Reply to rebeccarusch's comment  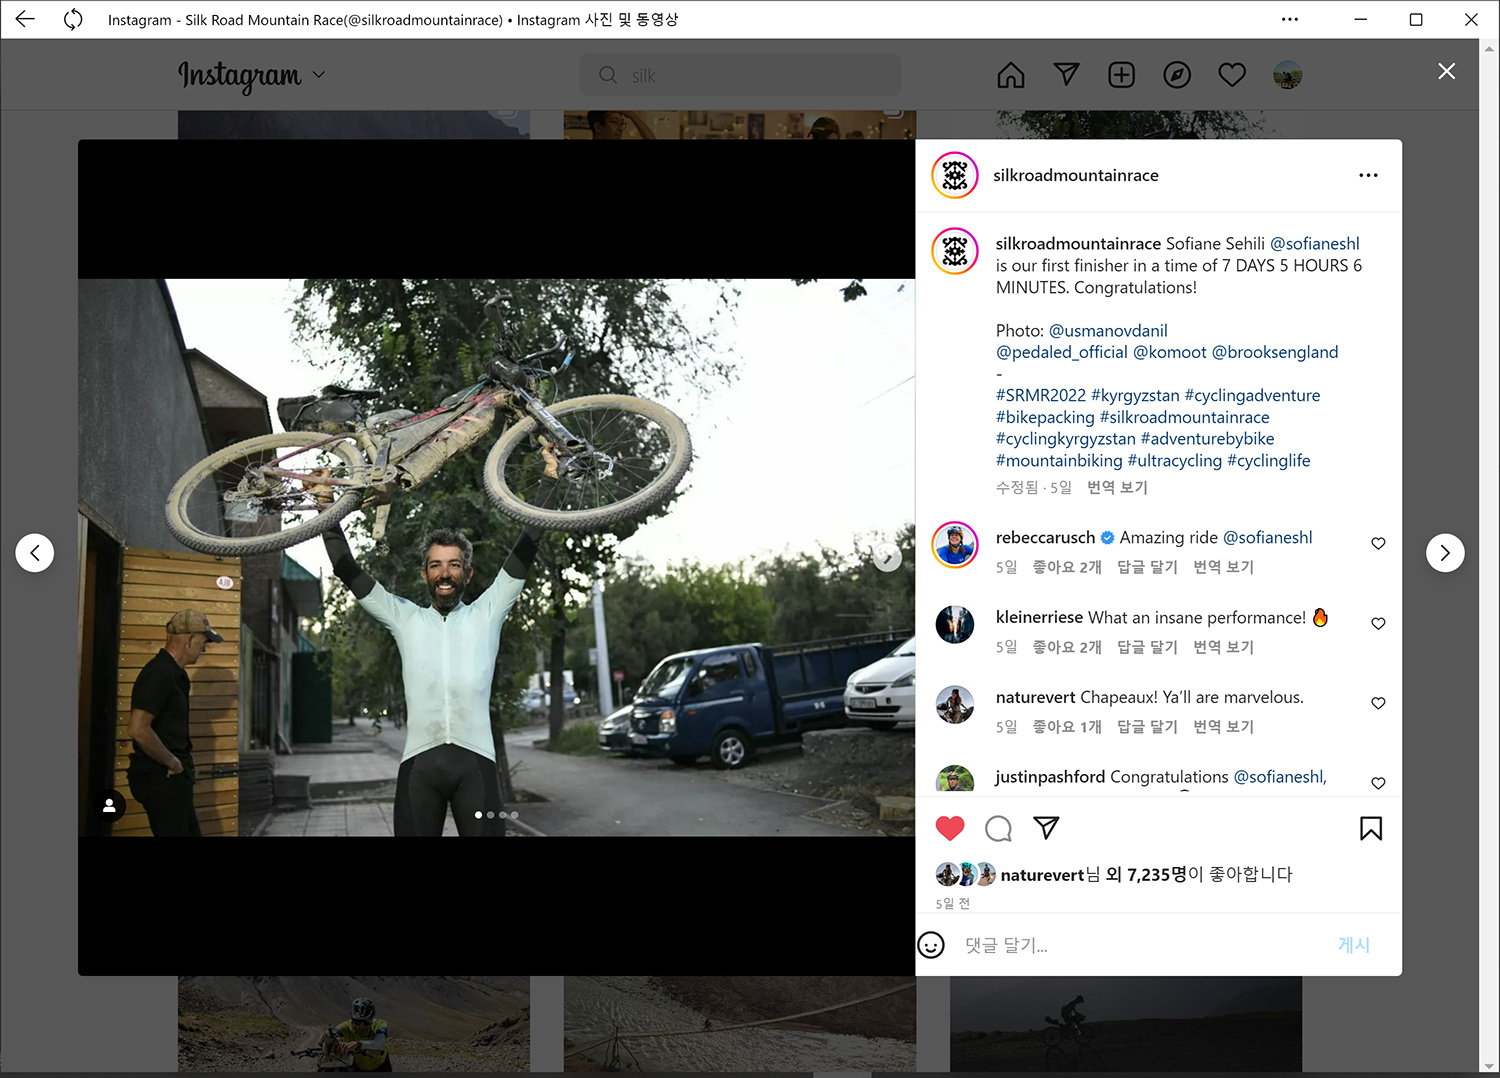1147,567
